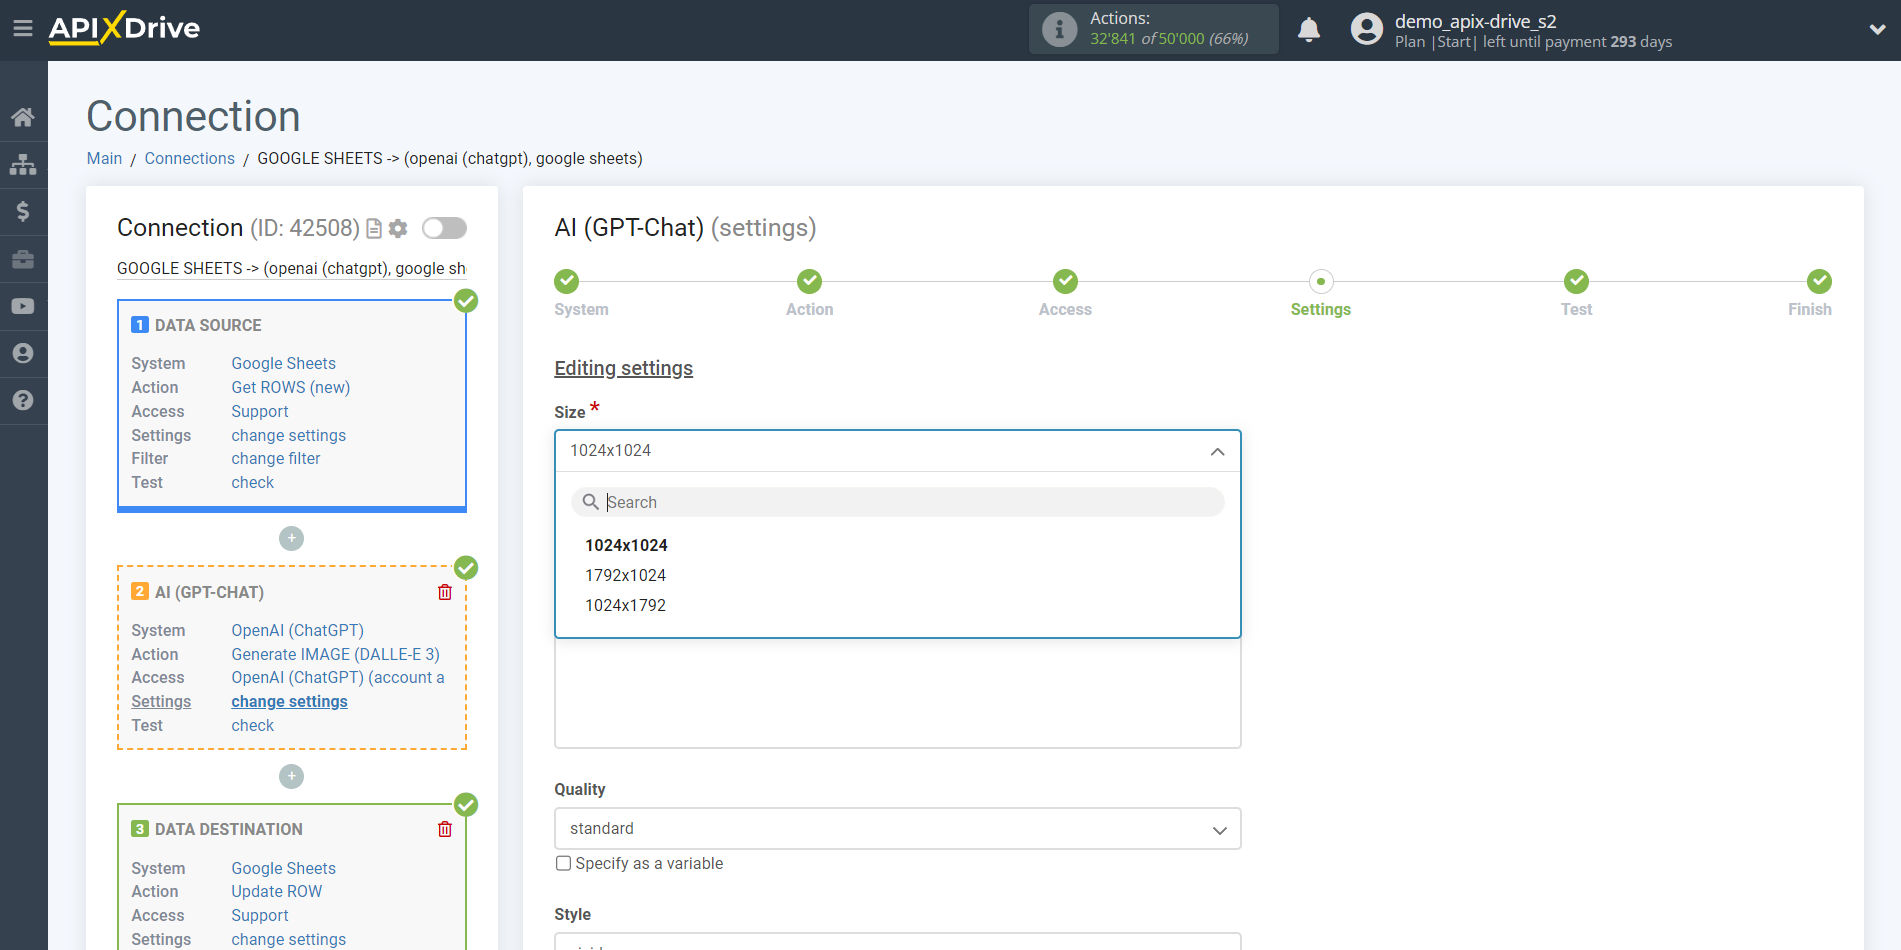Click the System step checkmark
The height and width of the screenshot is (950, 1901).
tap(567, 281)
